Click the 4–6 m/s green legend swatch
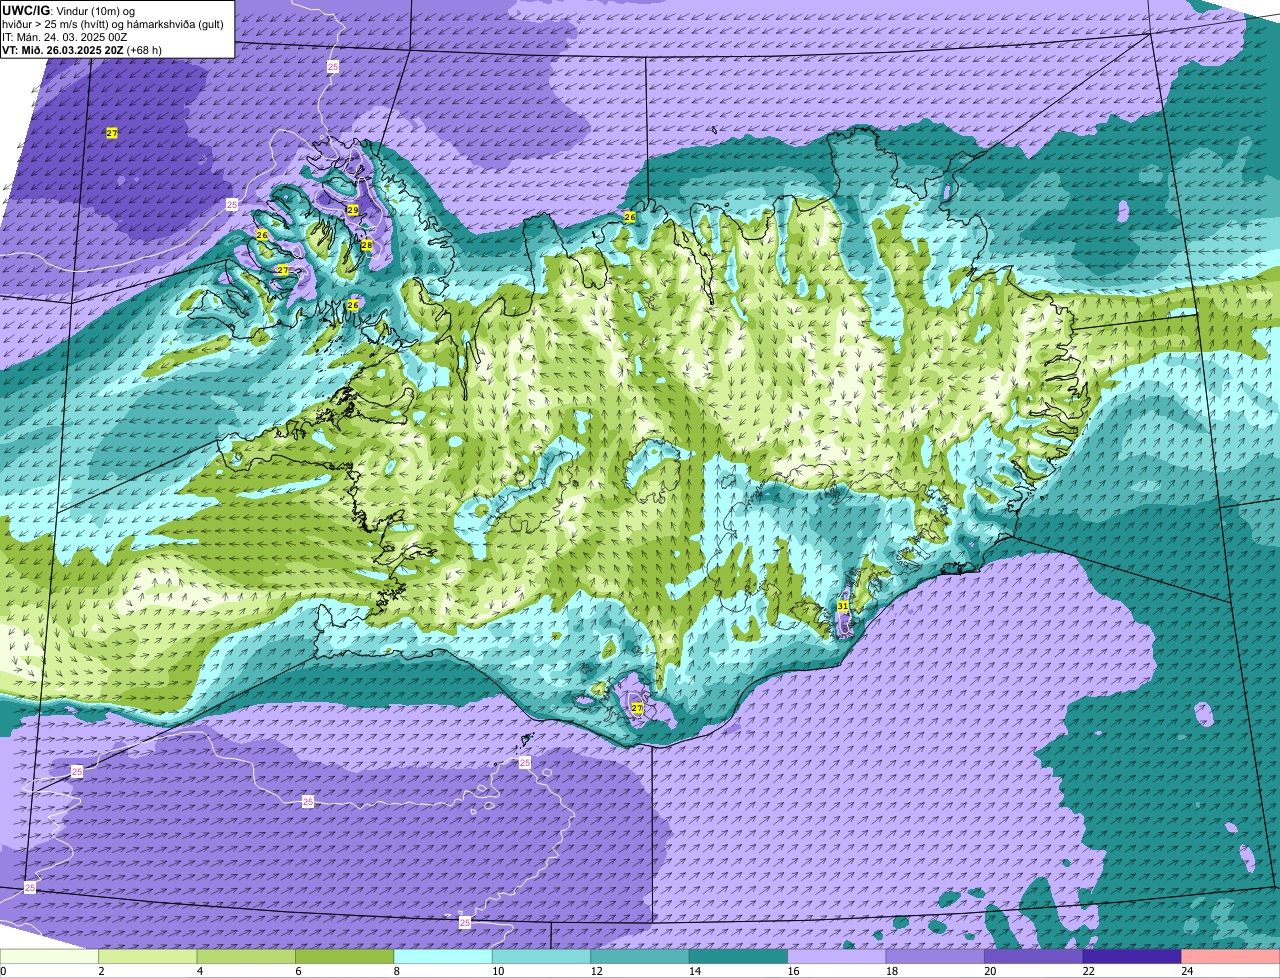The image size is (1280, 978). point(246,956)
